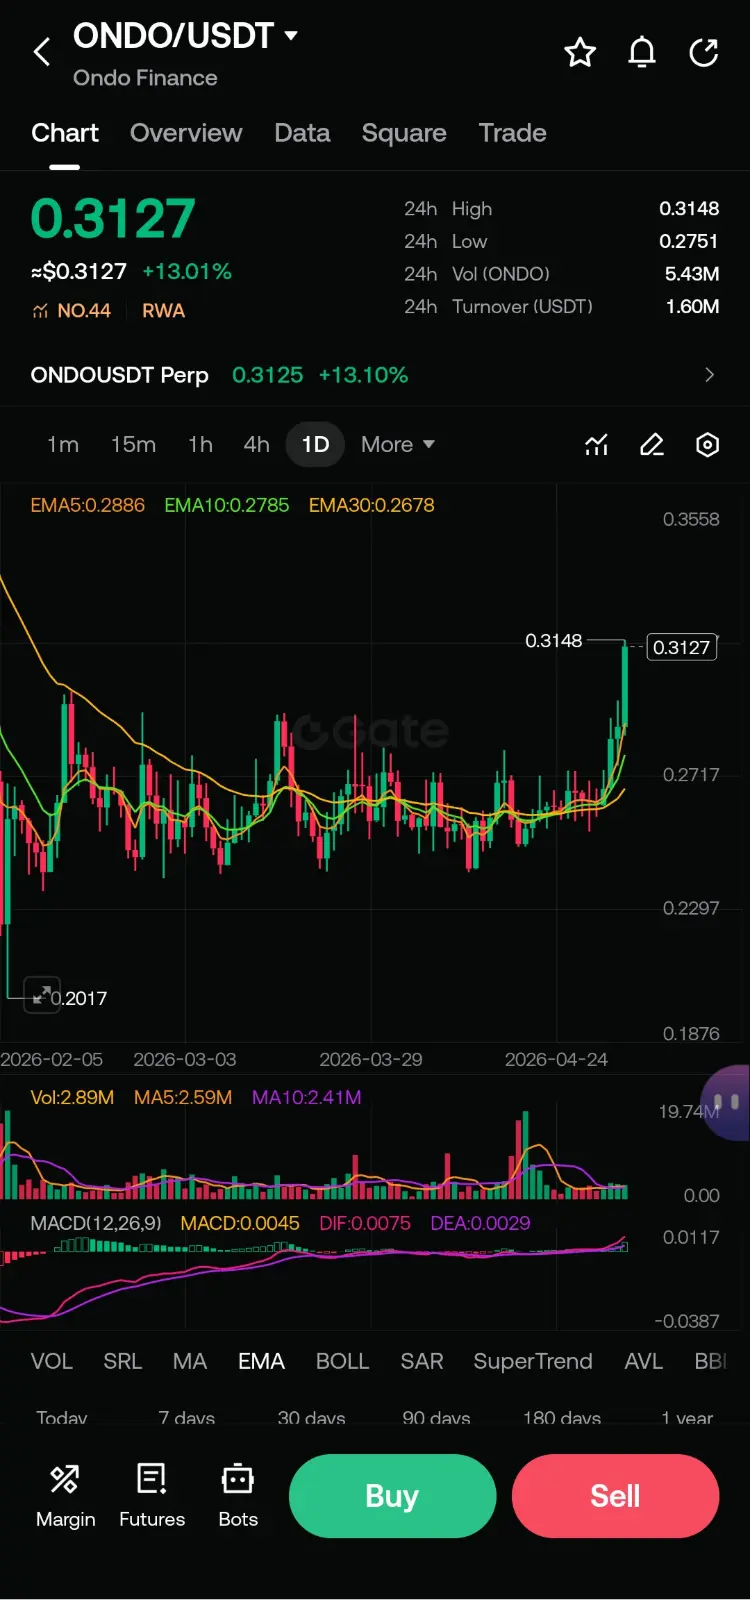Tap the red Sell button
750x1600 pixels.
point(615,1496)
